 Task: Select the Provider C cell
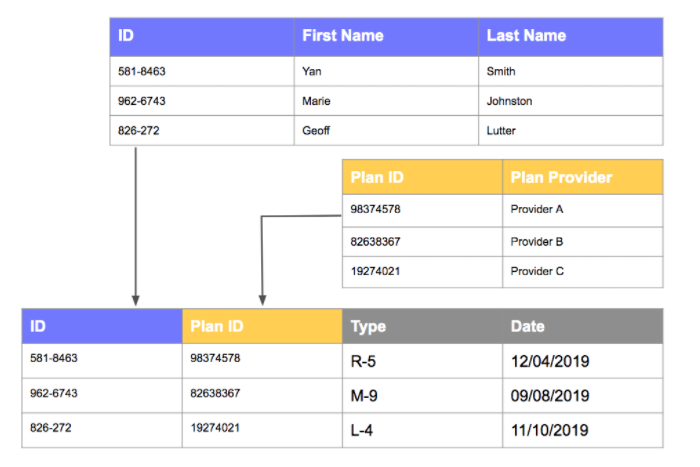537,271
